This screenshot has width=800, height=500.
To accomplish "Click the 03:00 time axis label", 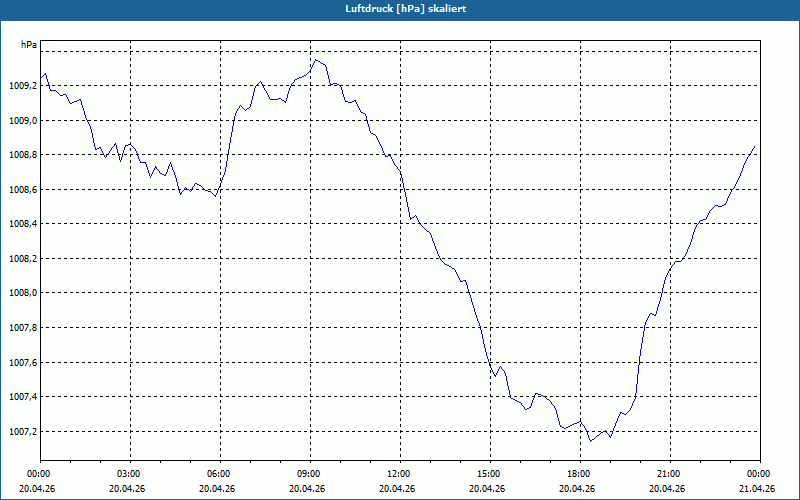I will click(x=130, y=474).
